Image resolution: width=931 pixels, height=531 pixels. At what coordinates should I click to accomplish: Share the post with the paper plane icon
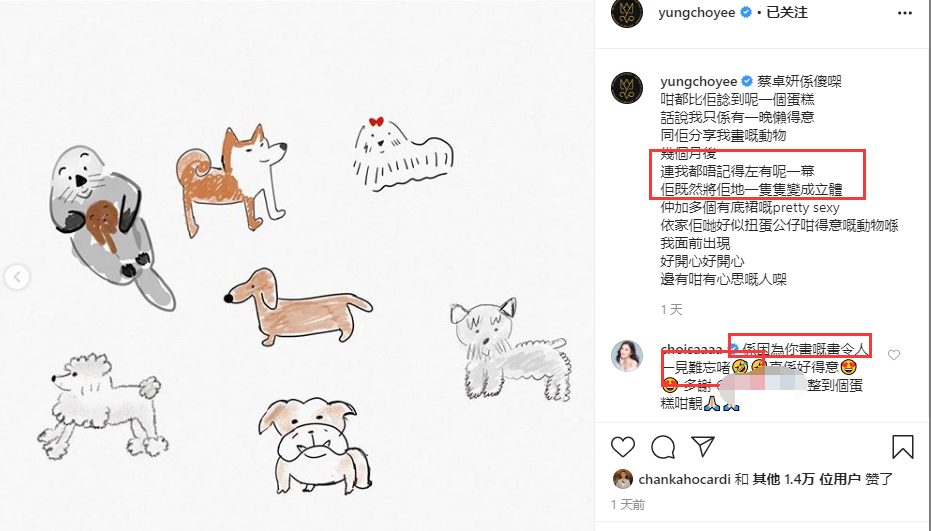point(702,447)
